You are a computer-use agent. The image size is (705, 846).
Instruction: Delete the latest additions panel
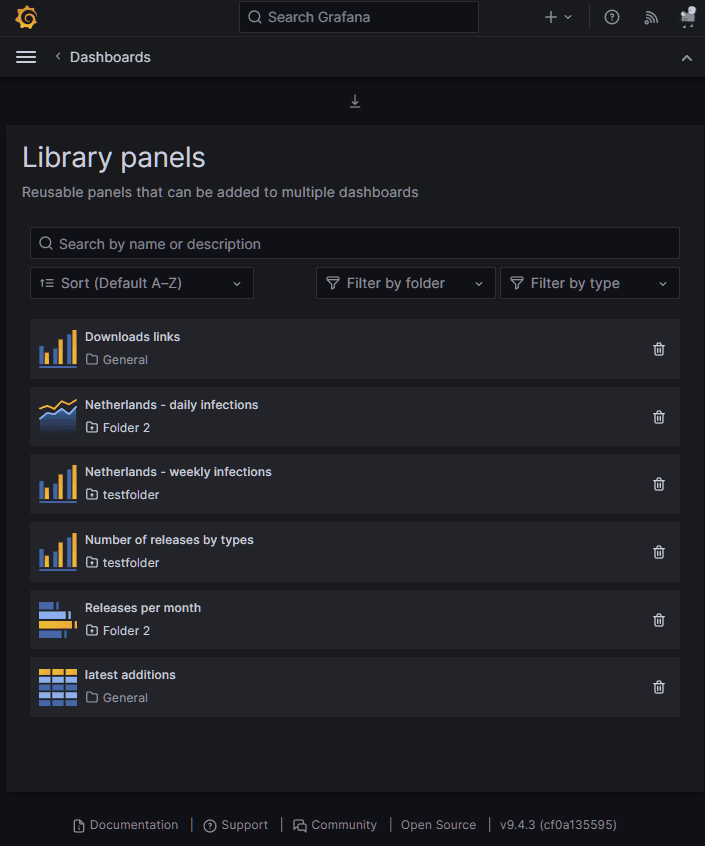click(x=658, y=687)
